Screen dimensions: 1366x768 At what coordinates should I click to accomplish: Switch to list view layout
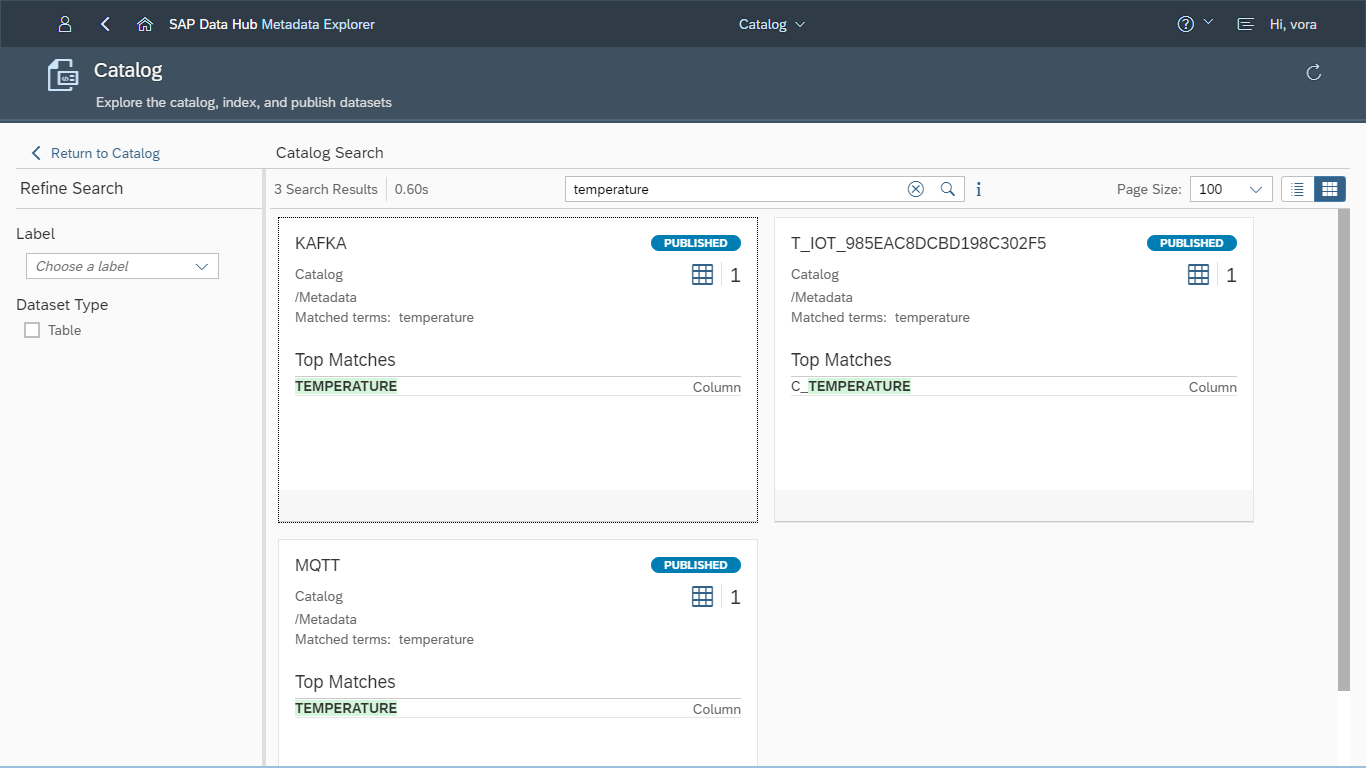1297,188
